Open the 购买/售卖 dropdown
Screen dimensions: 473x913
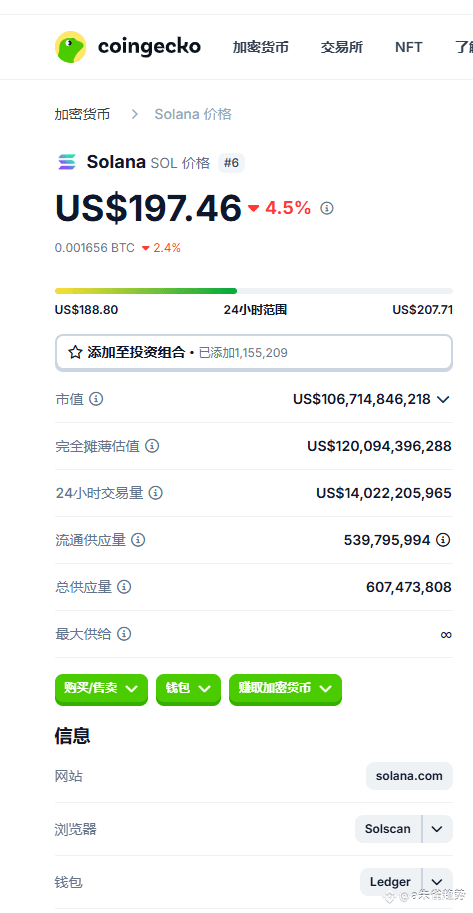(x=101, y=689)
